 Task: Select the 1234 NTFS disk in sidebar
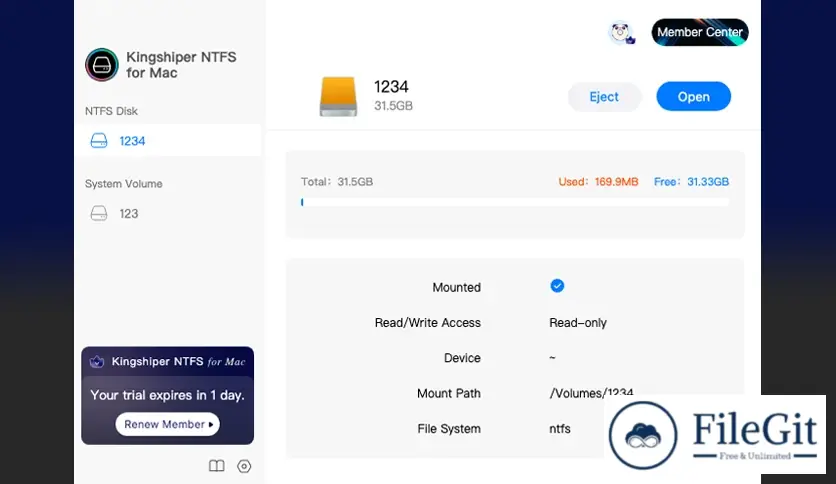coord(132,141)
